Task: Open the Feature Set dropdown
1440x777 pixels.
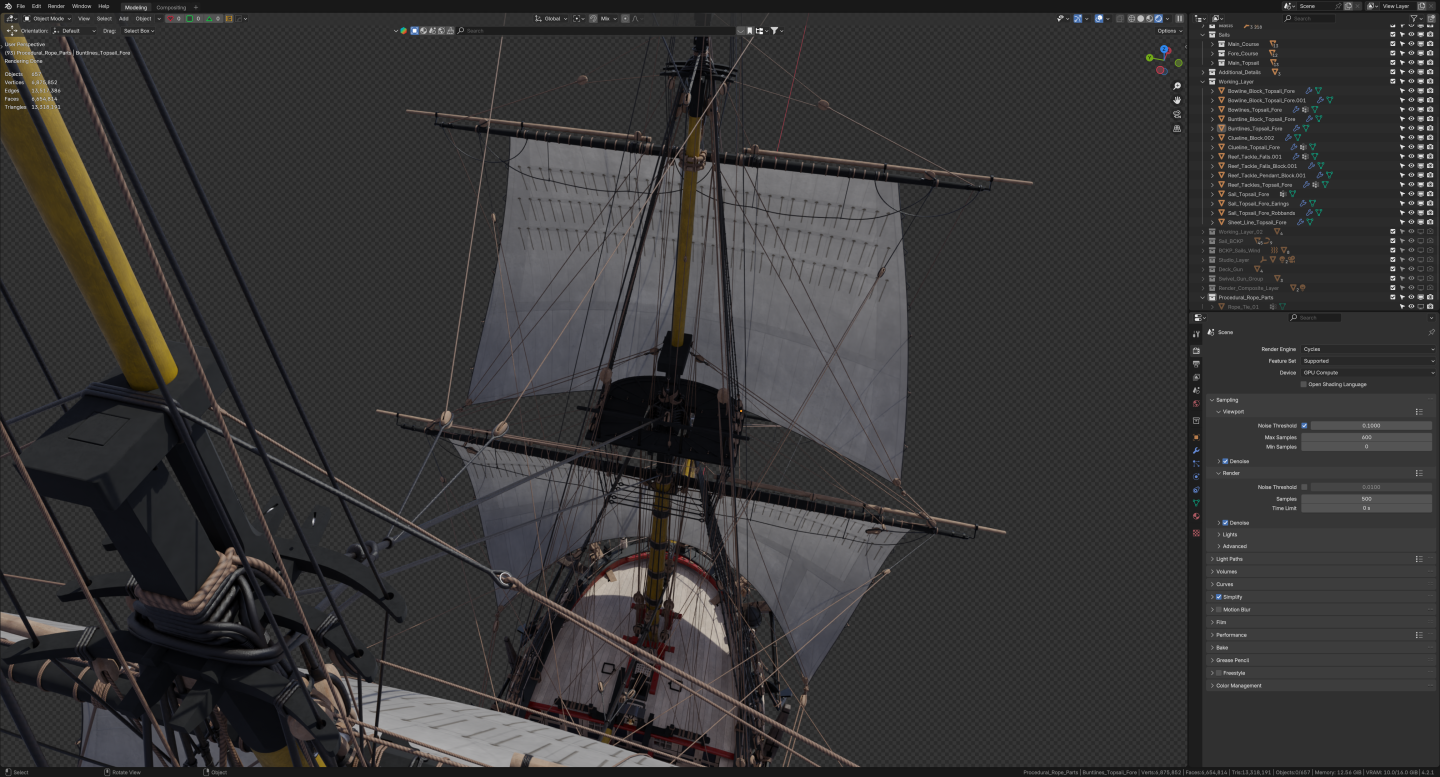Action: [1368, 361]
